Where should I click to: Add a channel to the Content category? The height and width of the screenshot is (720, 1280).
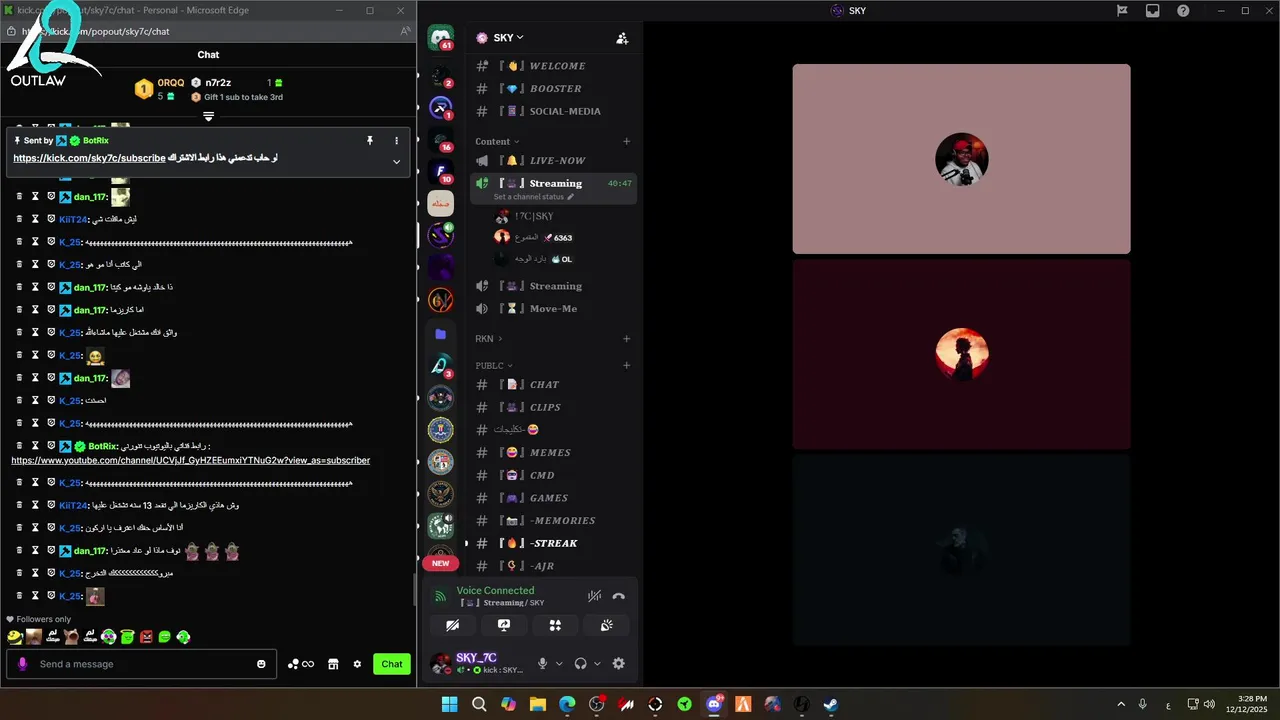point(627,141)
